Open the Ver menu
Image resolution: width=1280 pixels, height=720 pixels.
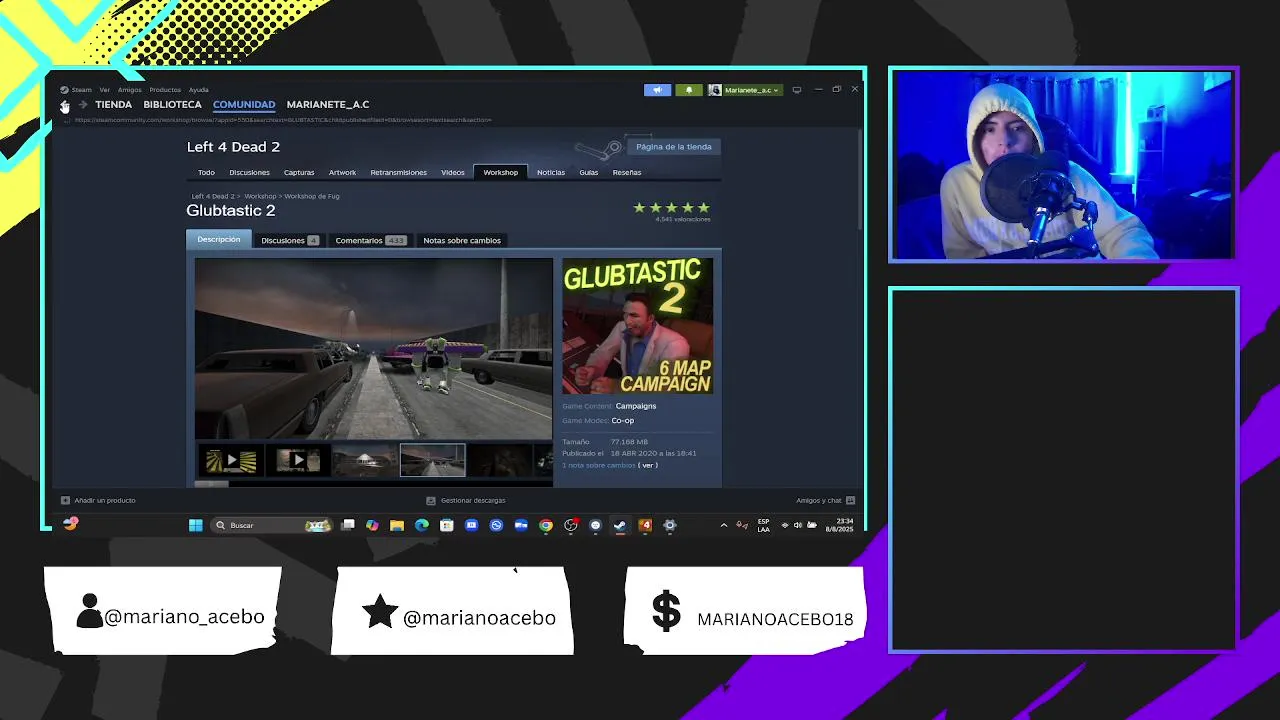point(104,90)
